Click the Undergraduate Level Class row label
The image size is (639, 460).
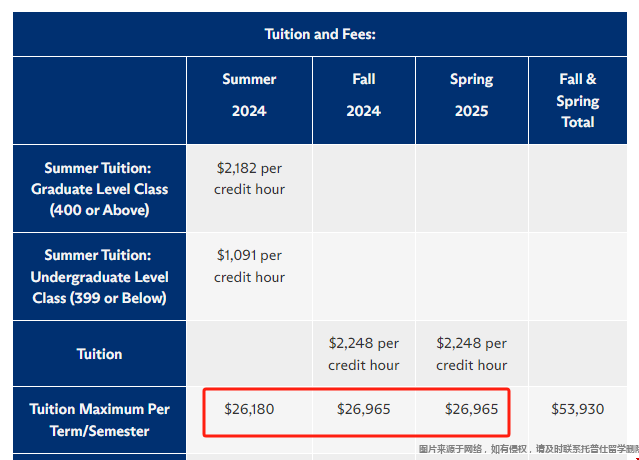pyautogui.click(x=99, y=277)
